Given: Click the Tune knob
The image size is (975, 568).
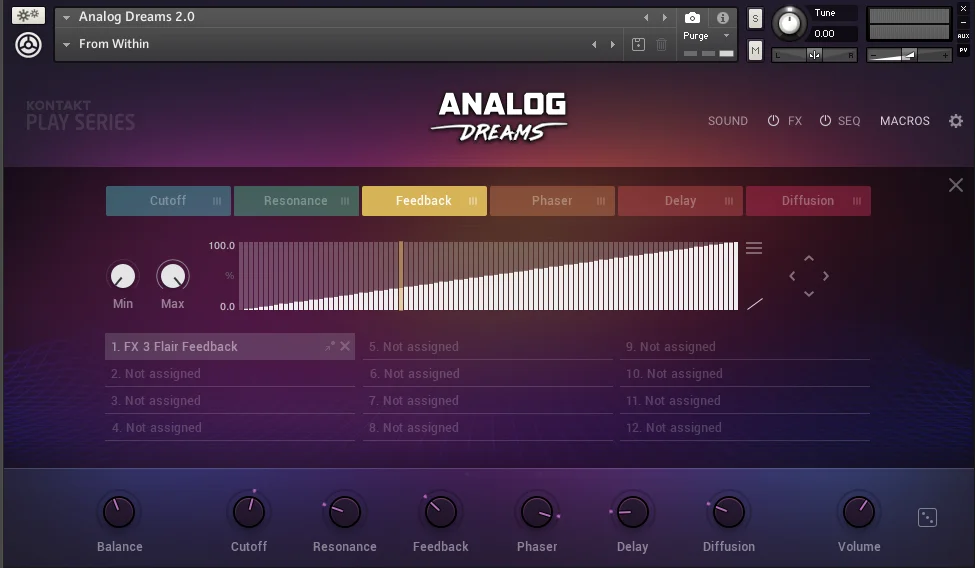Looking at the screenshot, I should [x=790, y=24].
